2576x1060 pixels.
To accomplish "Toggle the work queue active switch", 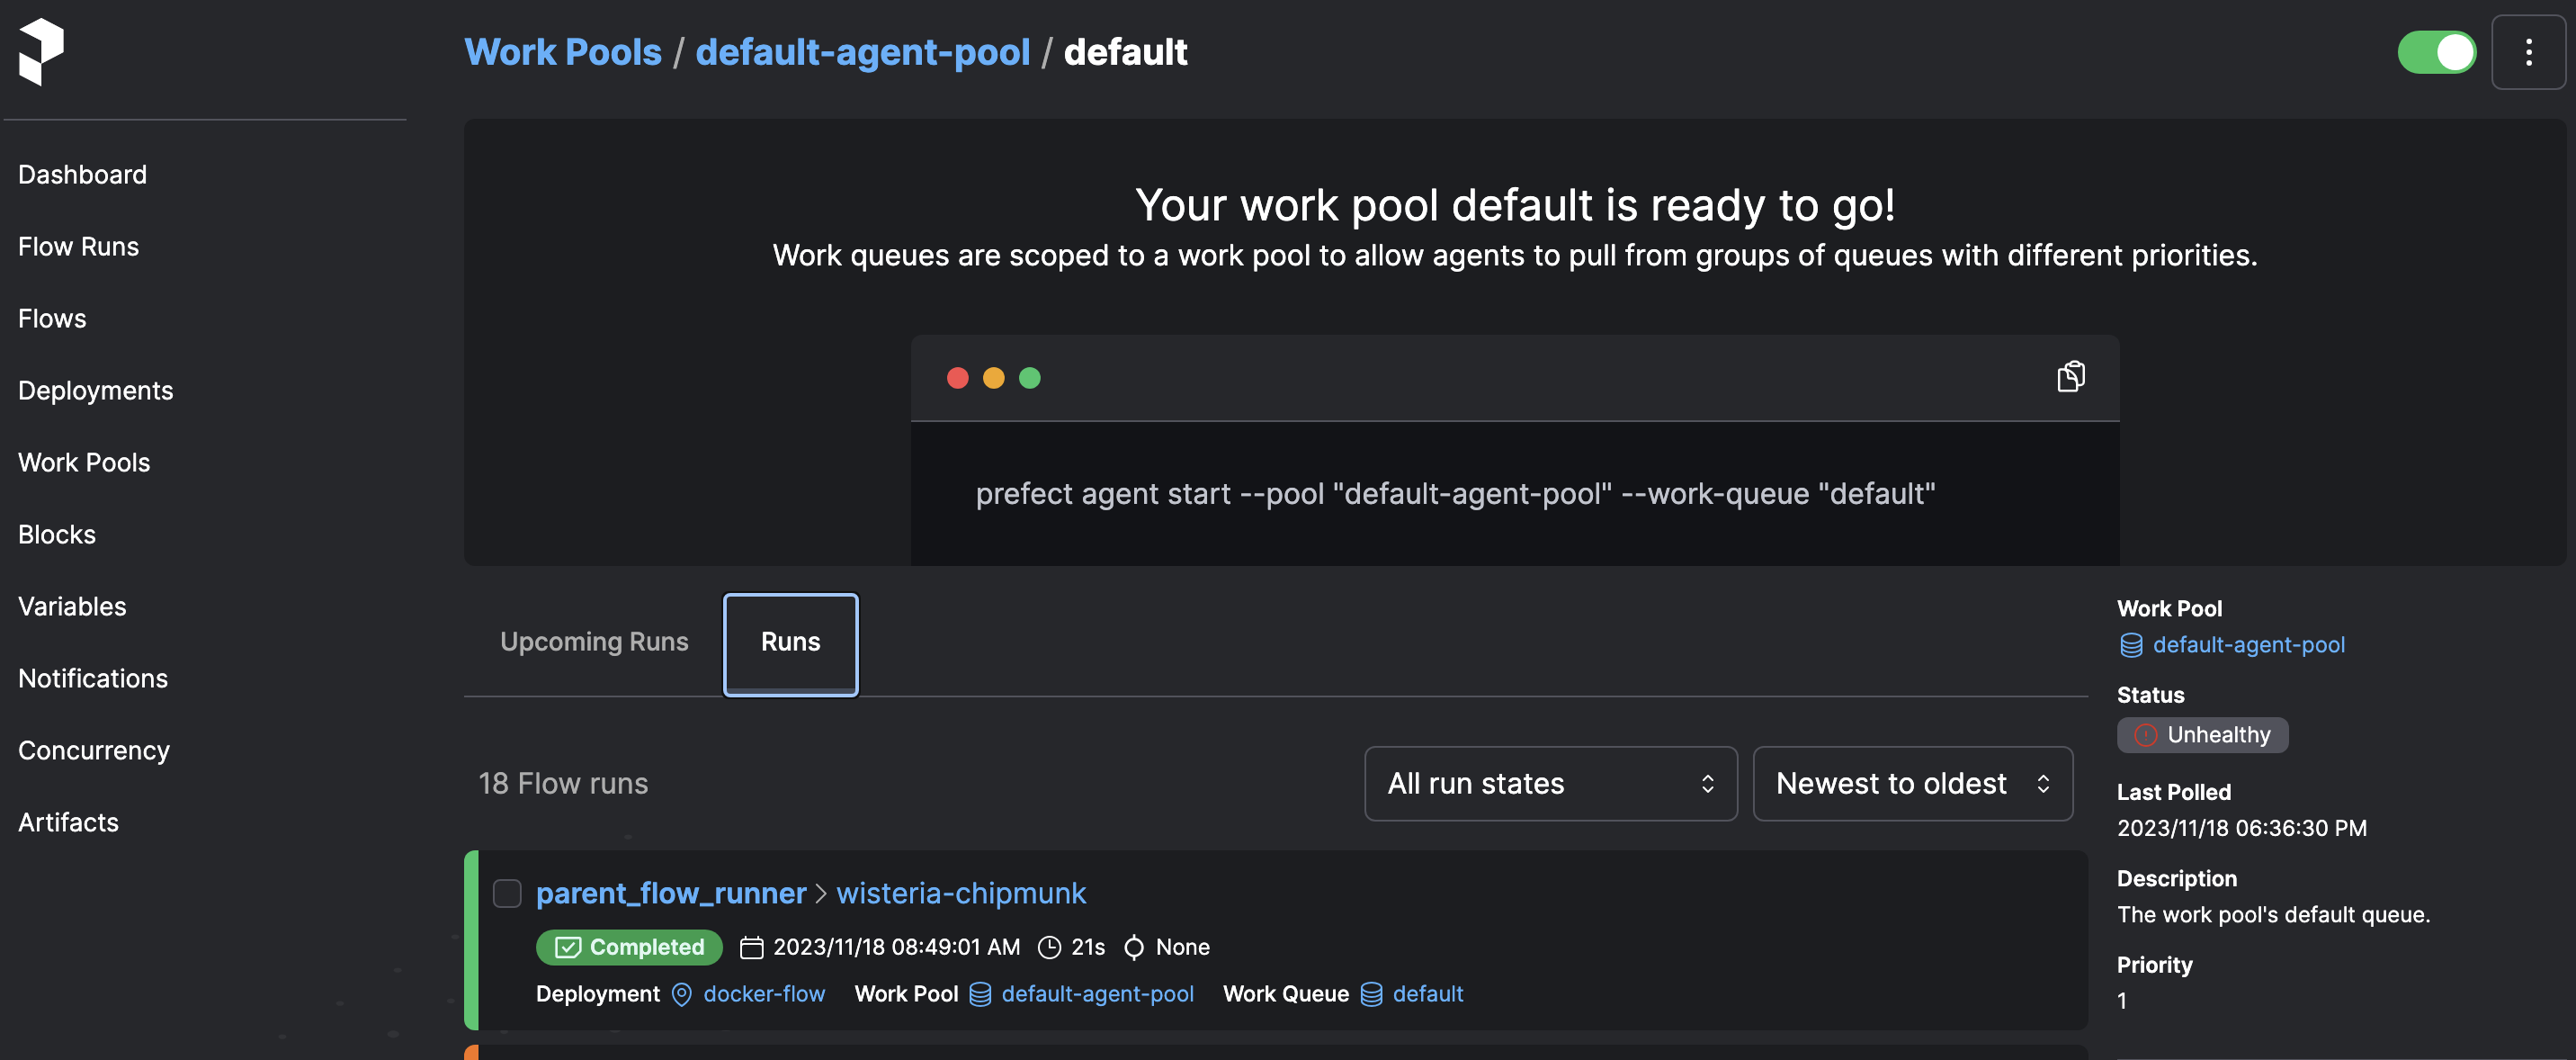I will 2436,52.
